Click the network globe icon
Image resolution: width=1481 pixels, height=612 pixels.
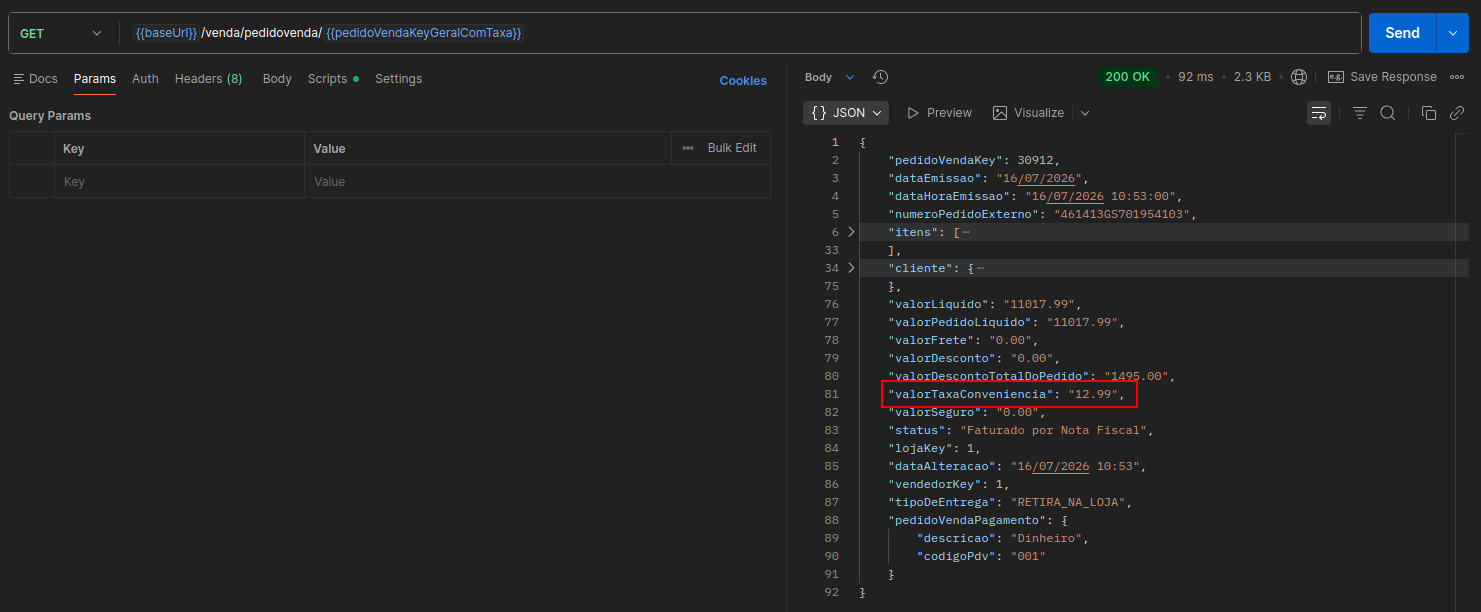pos(1299,77)
